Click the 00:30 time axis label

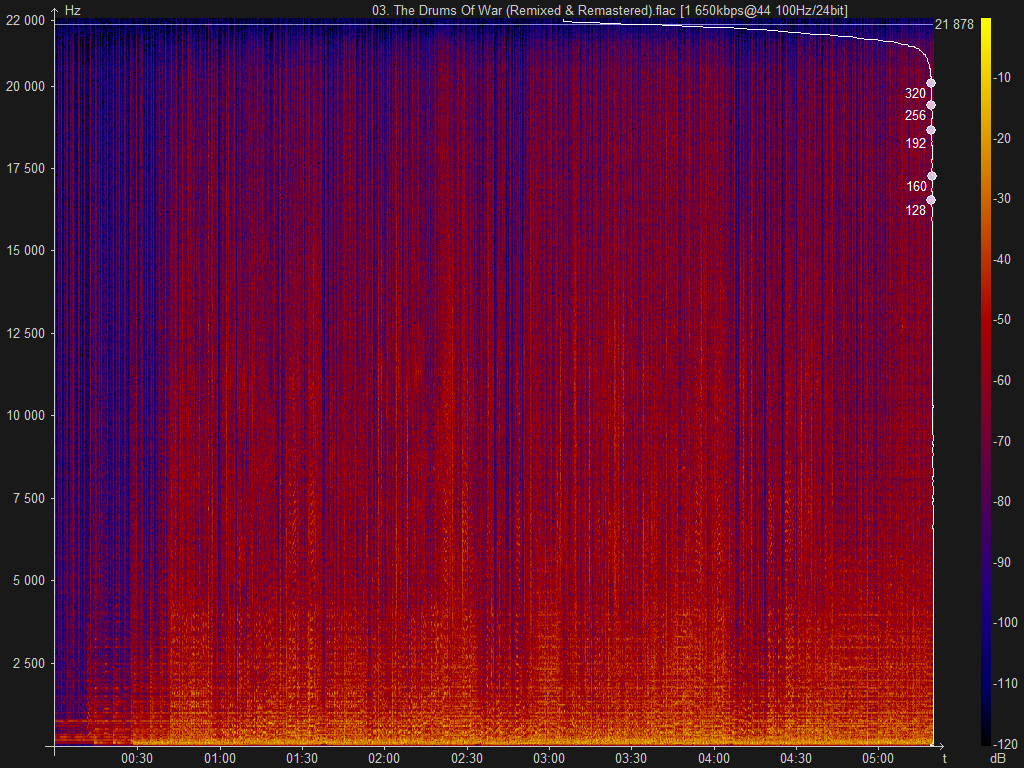coord(136,758)
